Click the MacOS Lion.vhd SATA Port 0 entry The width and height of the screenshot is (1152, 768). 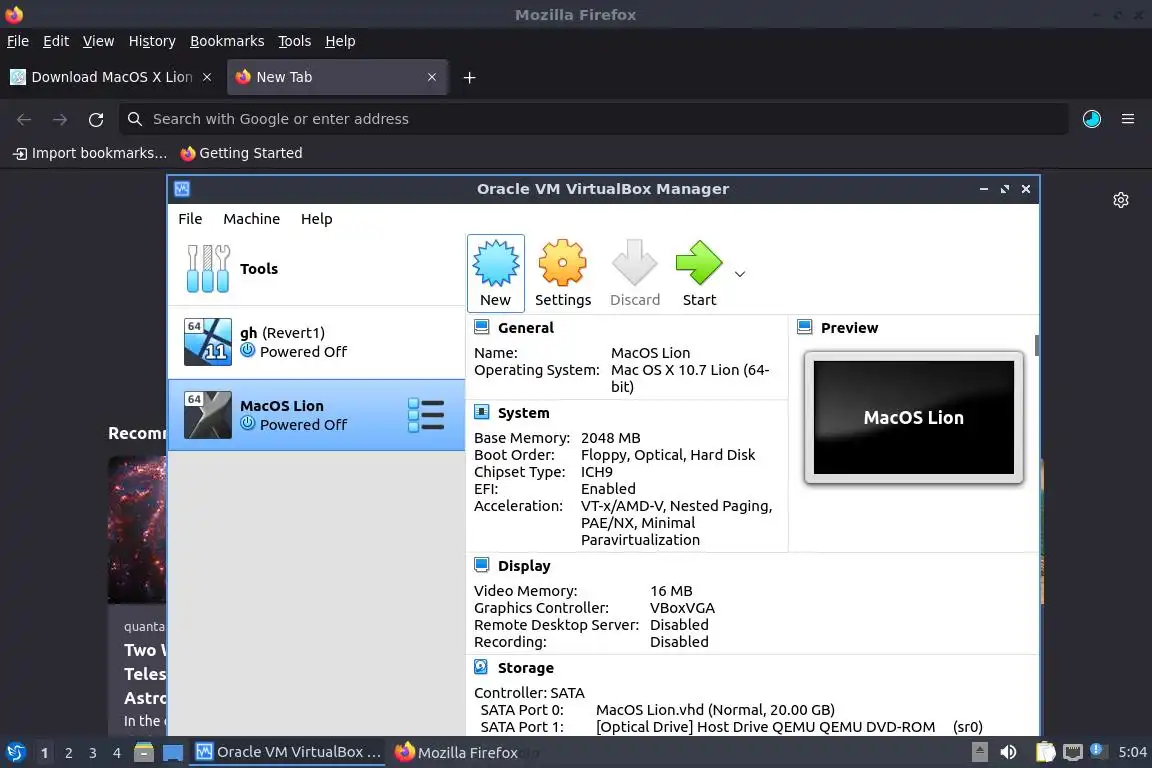pos(715,710)
